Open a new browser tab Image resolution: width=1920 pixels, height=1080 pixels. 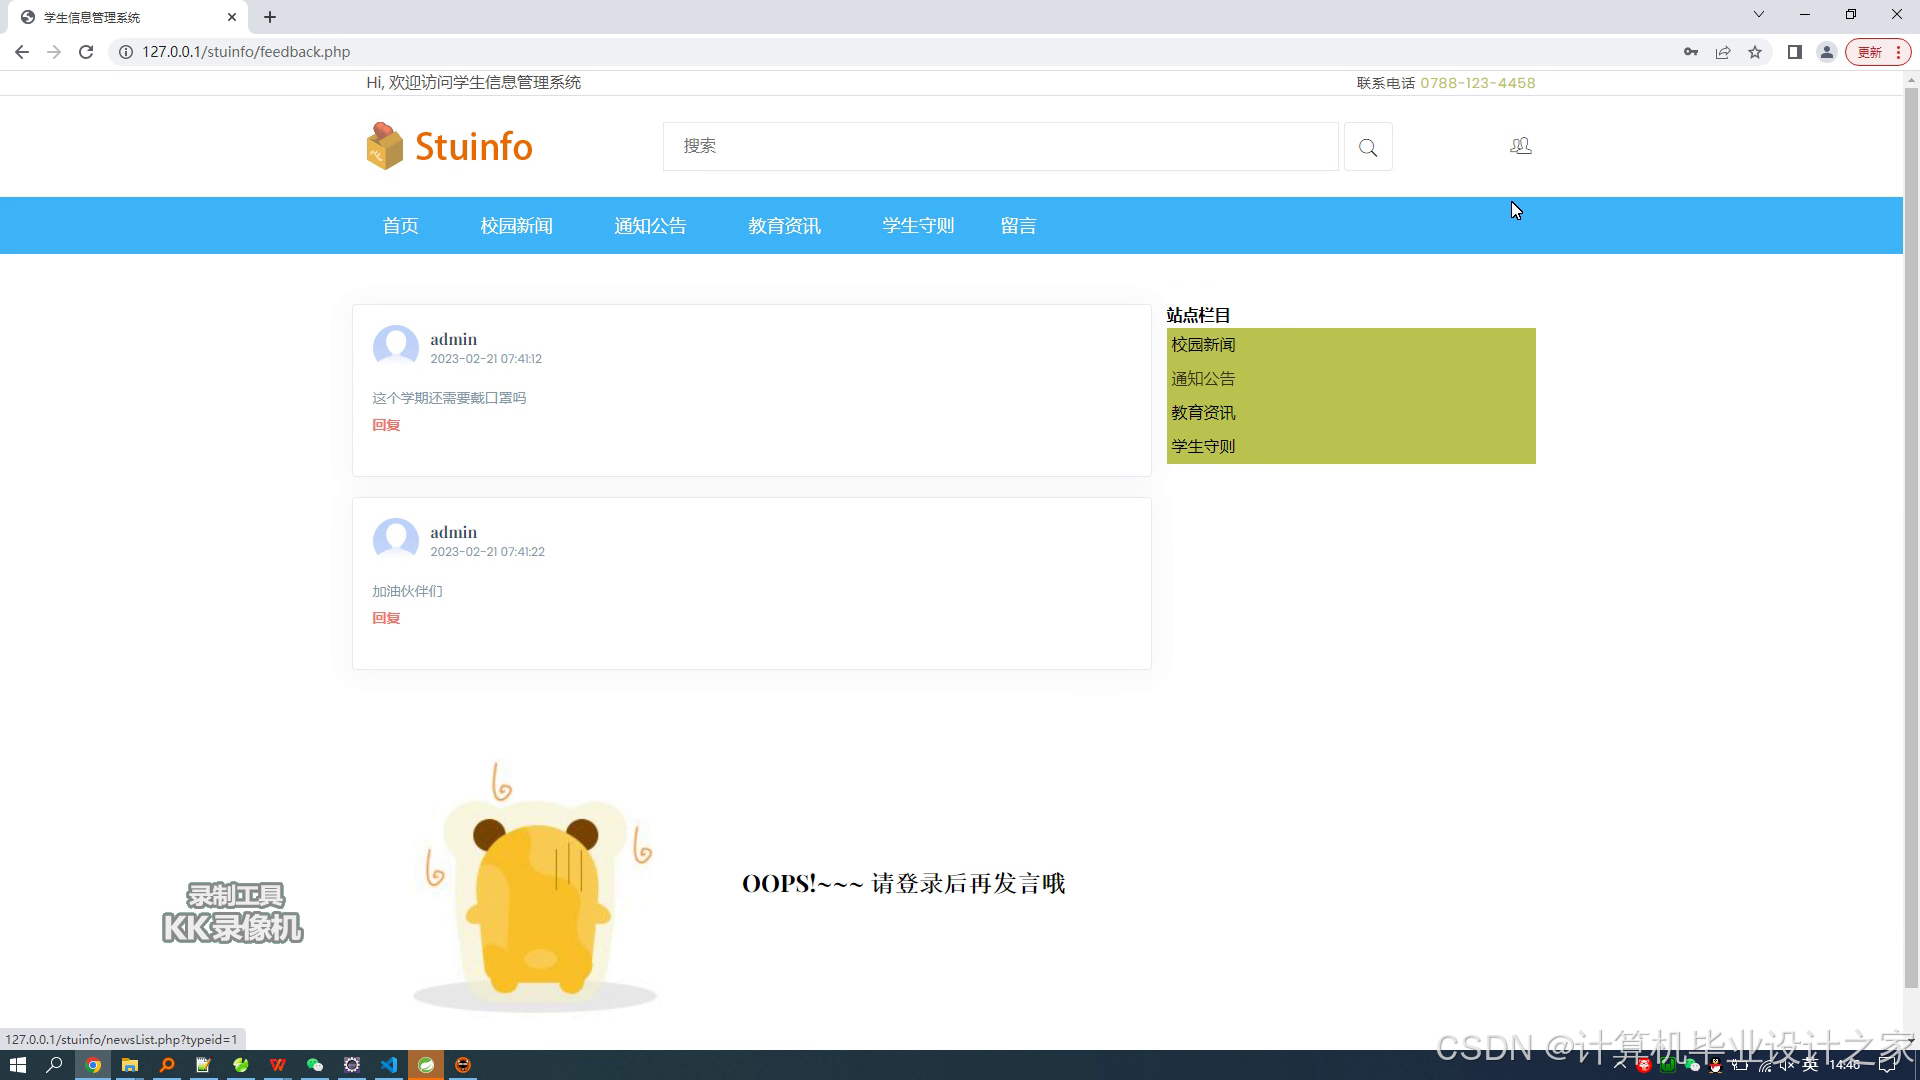[270, 17]
